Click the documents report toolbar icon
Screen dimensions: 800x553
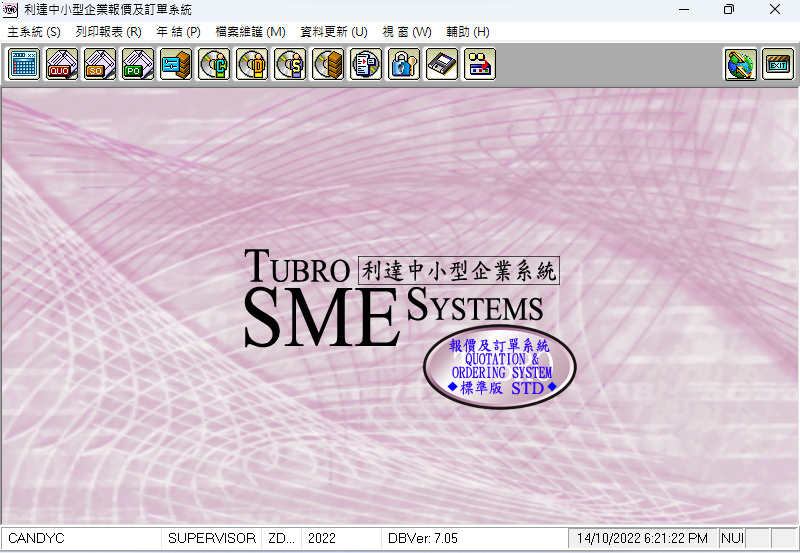click(366, 64)
